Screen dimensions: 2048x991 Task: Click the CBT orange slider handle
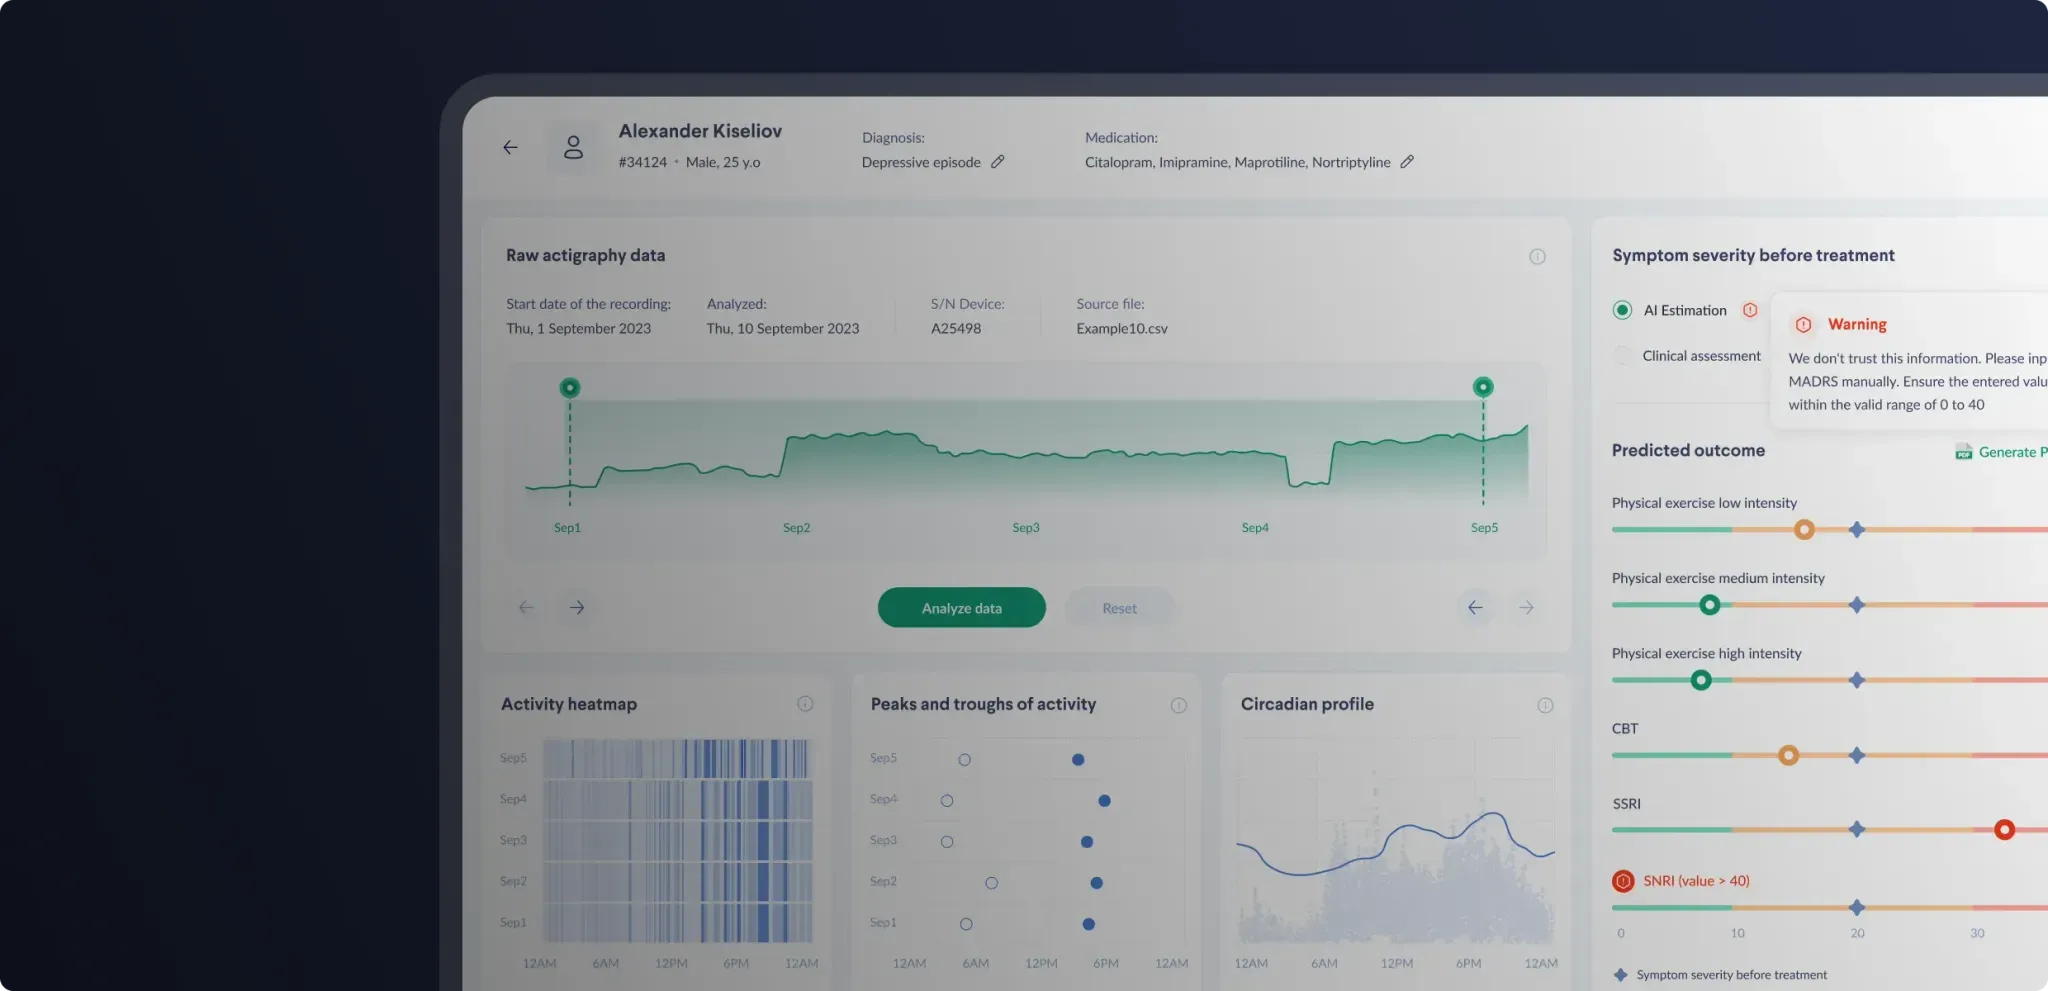(1788, 755)
